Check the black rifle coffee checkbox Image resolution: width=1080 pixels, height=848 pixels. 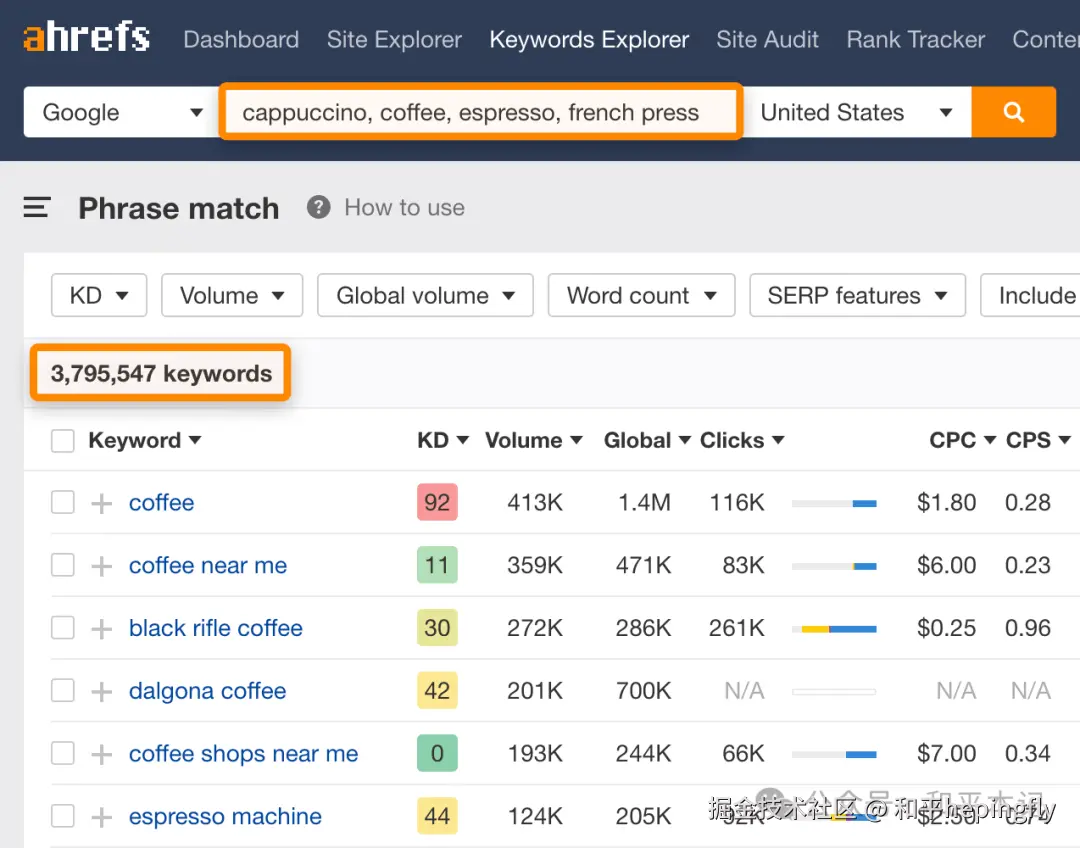pos(63,628)
